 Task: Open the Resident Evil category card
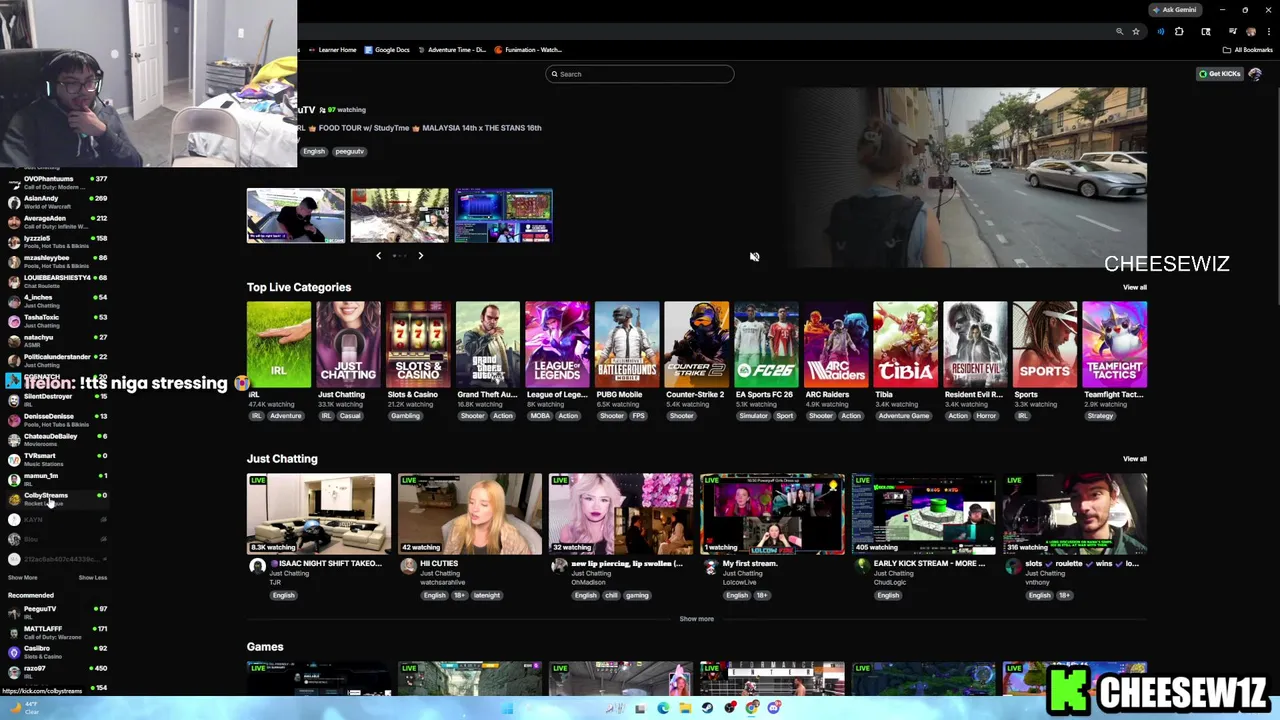coord(975,345)
